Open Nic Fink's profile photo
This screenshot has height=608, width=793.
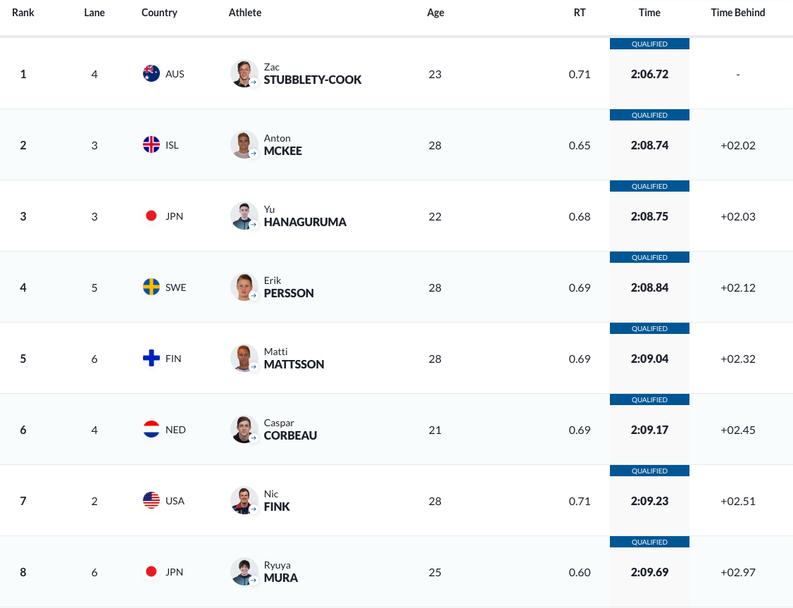(x=244, y=501)
